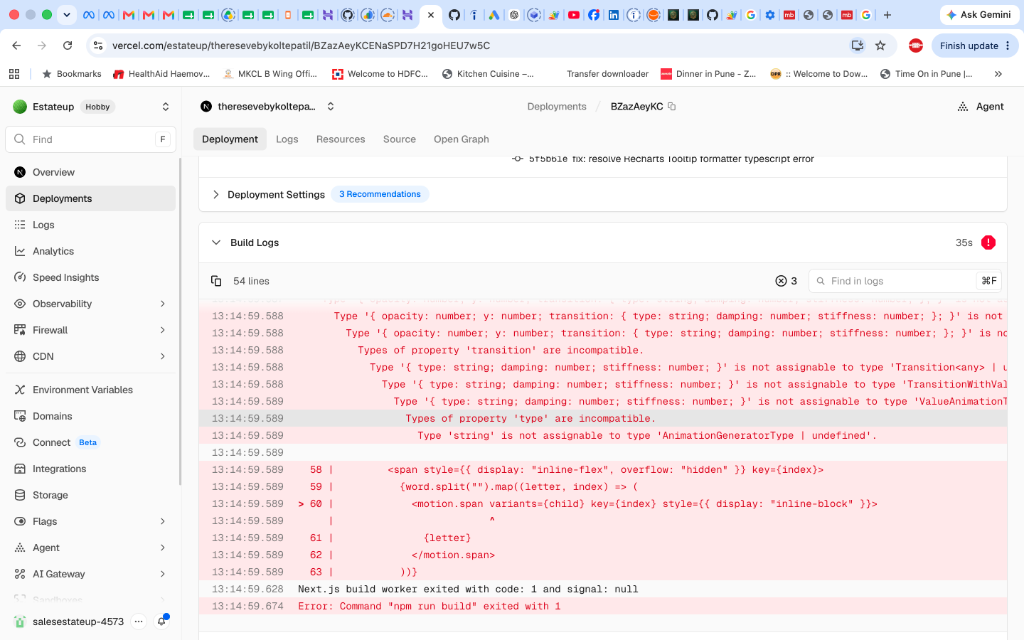Open the Overview sidebar item
Image resolution: width=1024 pixels, height=640 pixels.
(x=90, y=172)
